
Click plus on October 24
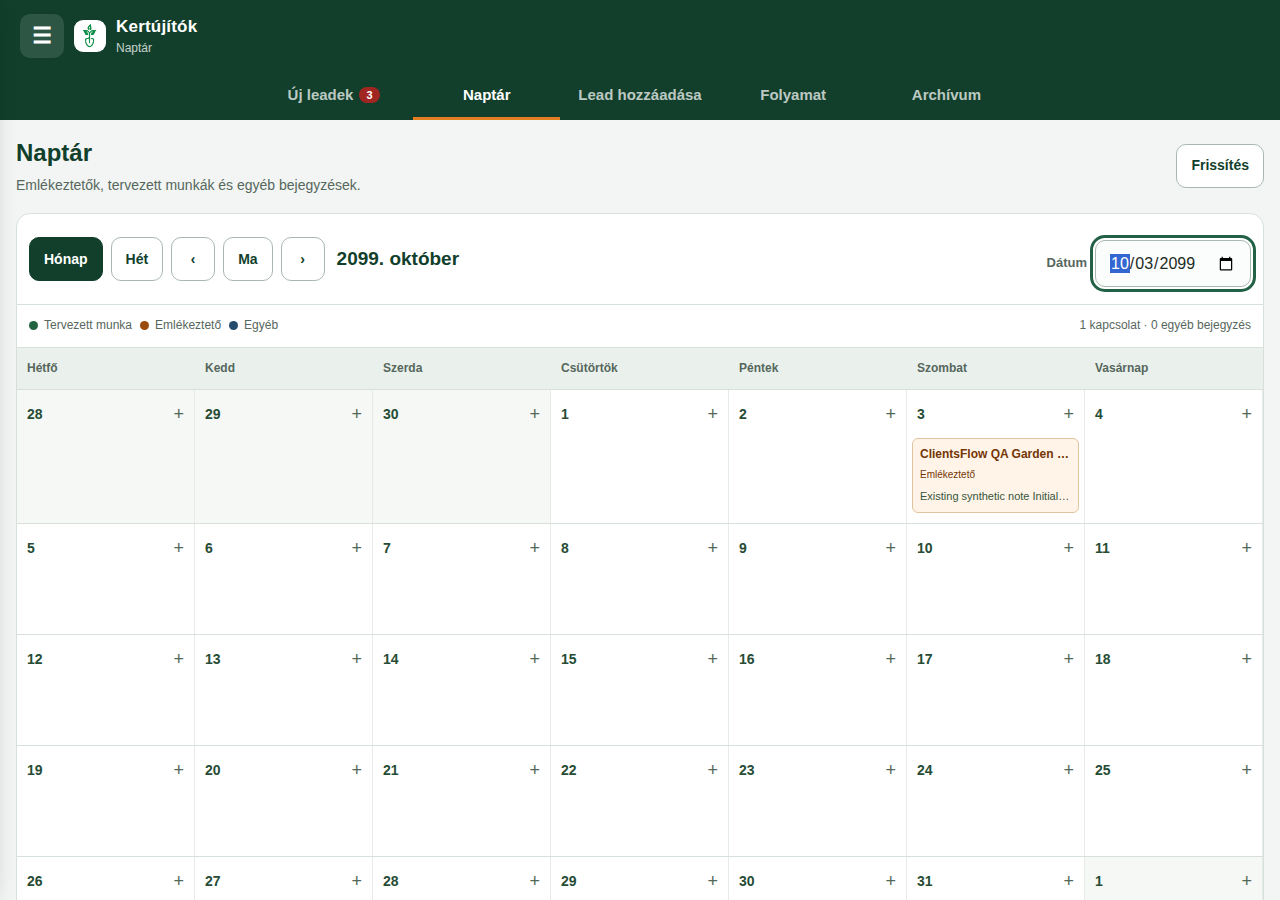tap(1069, 769)
